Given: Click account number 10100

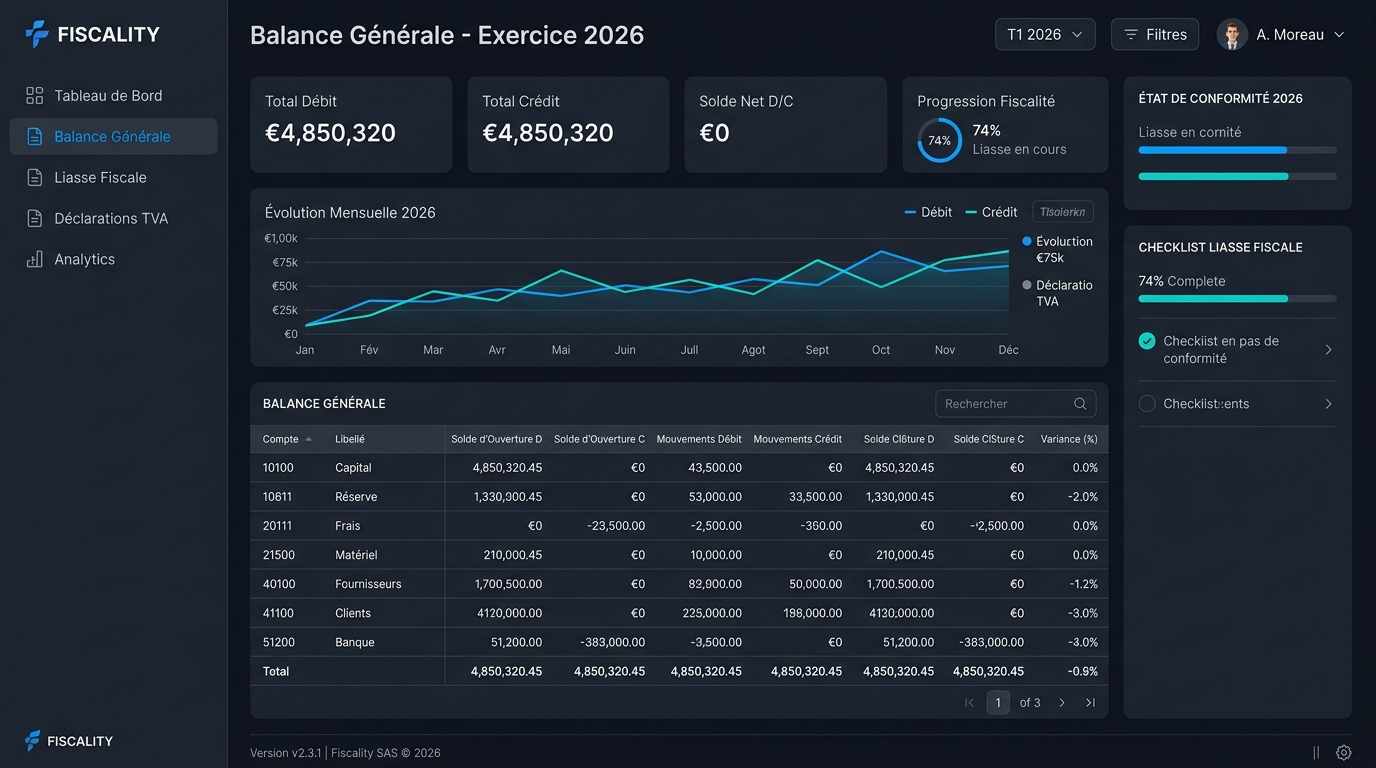Looking at the screenshot, I should coord(278,468).
